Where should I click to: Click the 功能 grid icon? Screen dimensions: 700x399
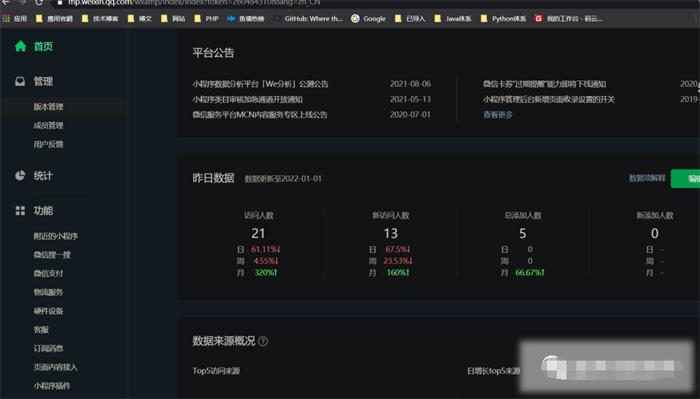[x=20, y=211]
